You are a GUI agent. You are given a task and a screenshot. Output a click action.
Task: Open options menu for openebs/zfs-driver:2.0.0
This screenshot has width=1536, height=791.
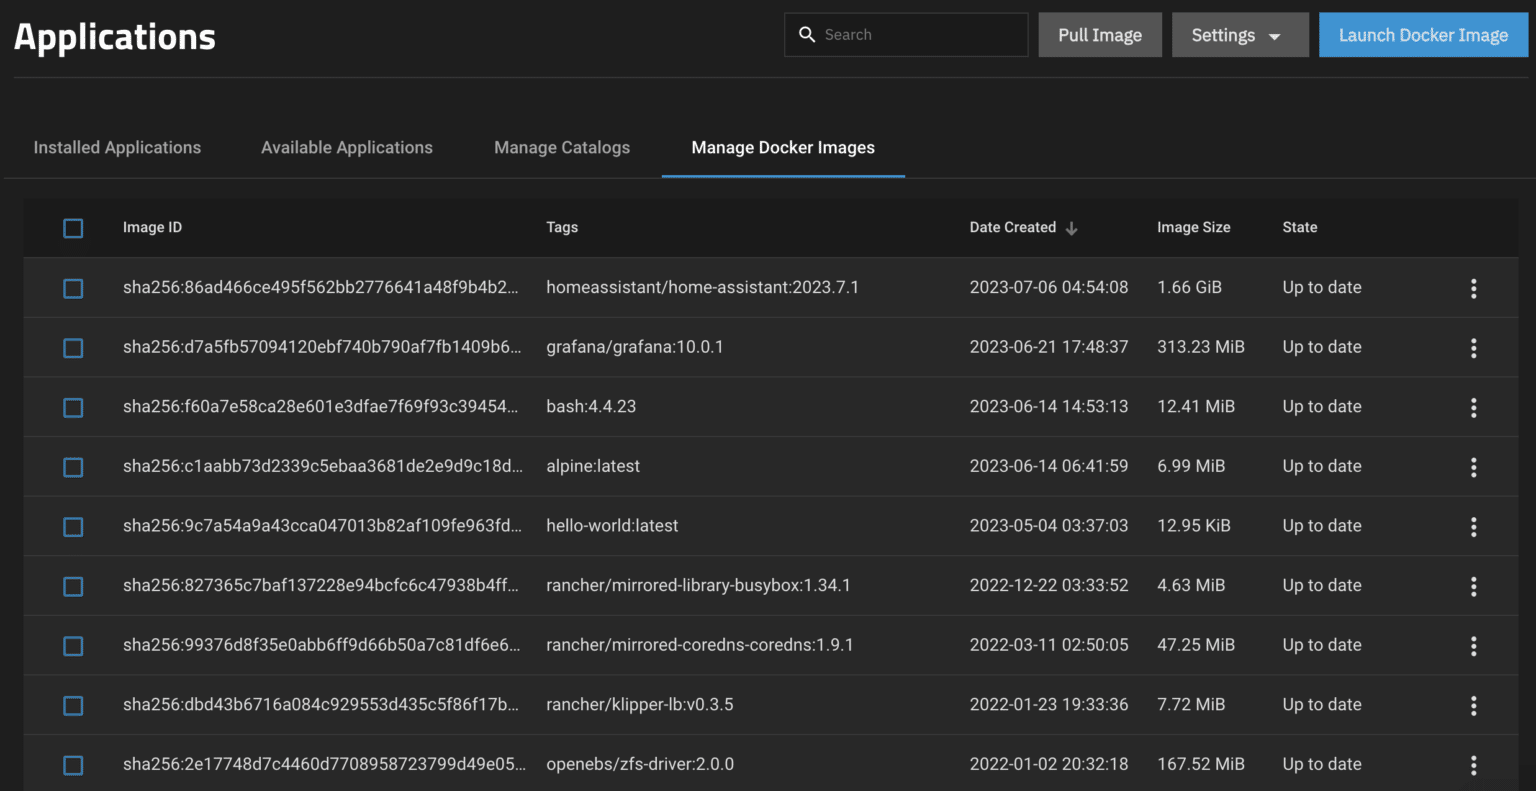tap(1473, 765)
